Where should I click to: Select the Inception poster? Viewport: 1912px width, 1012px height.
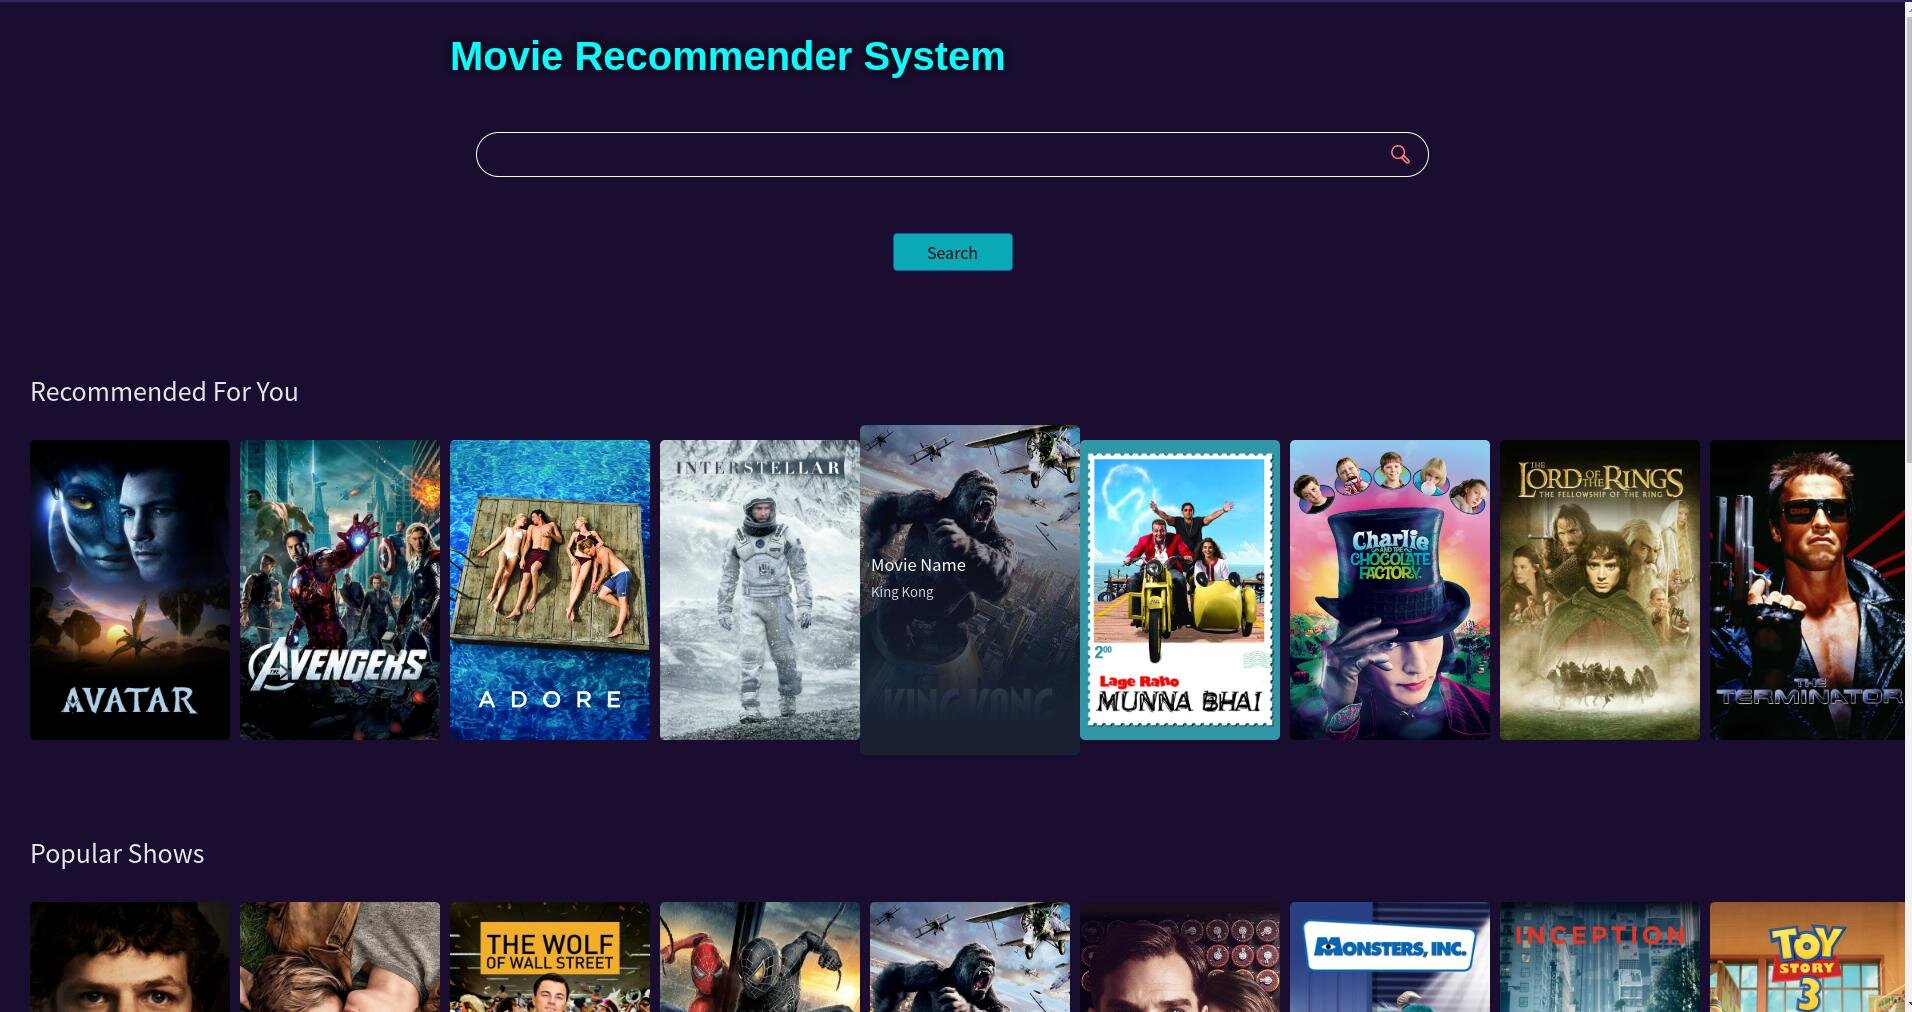(x=1600, y=957)
